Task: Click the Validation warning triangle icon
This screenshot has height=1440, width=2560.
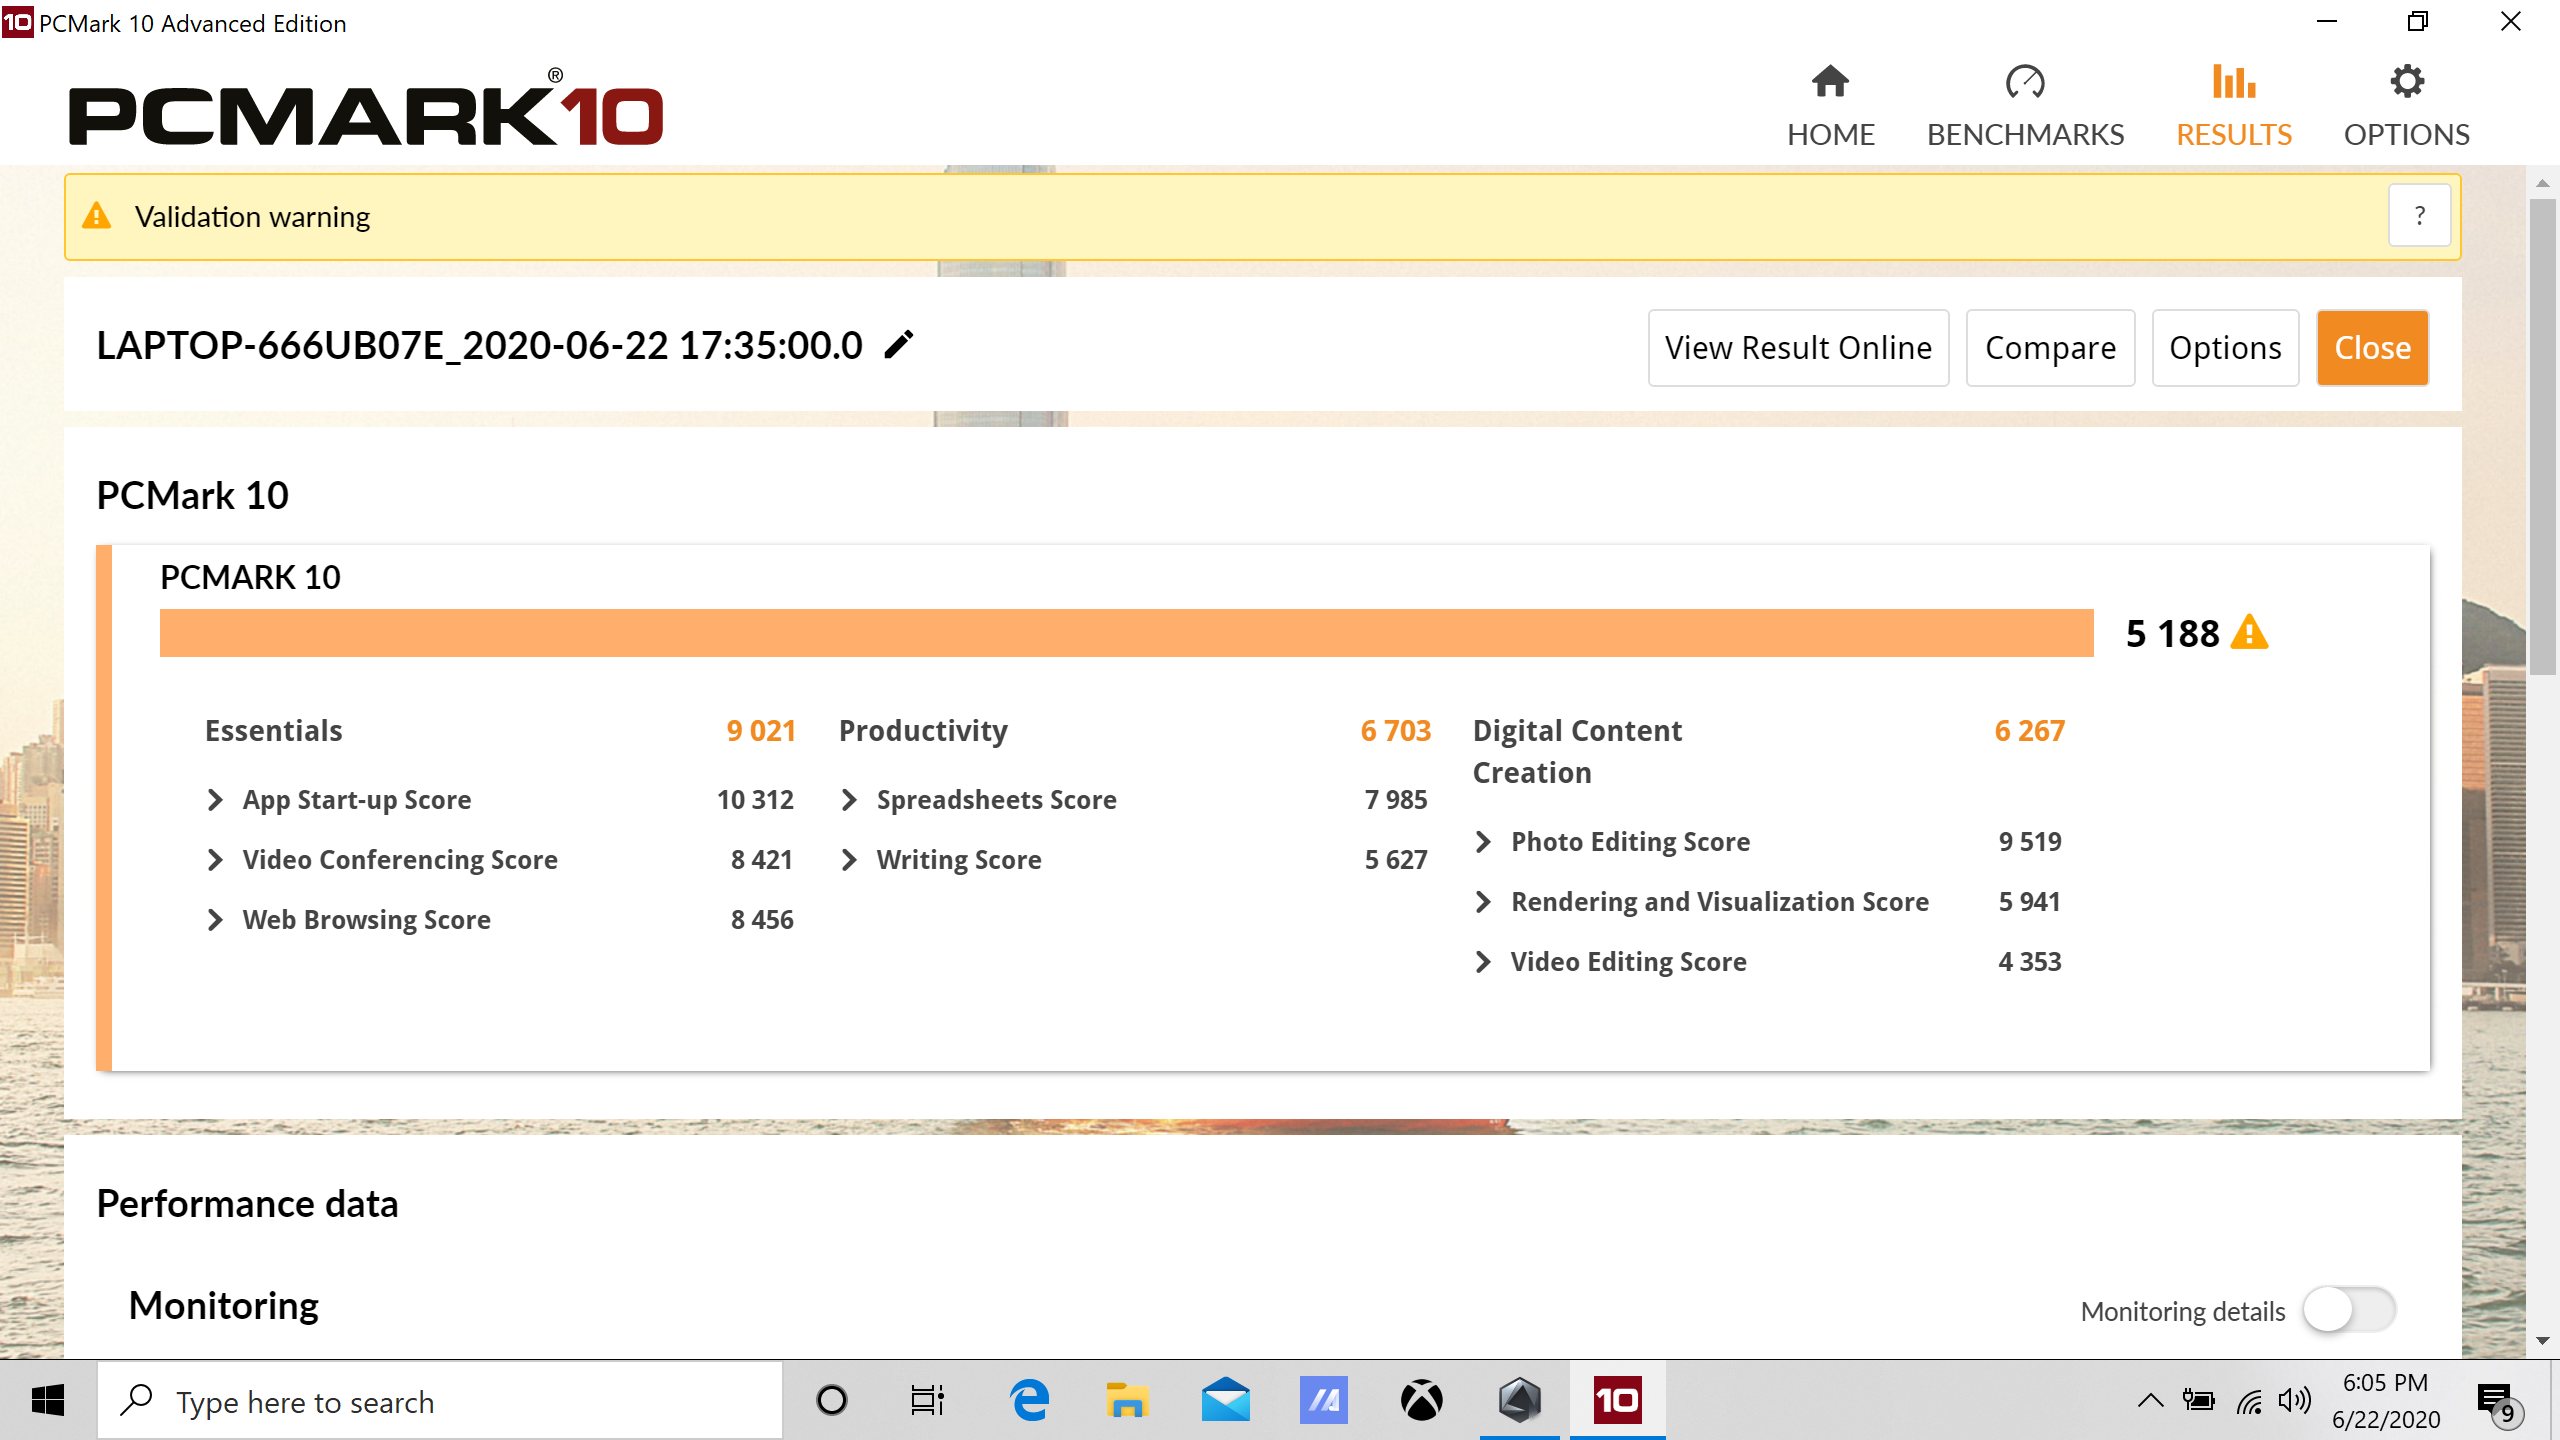Action: coord(97,216)
